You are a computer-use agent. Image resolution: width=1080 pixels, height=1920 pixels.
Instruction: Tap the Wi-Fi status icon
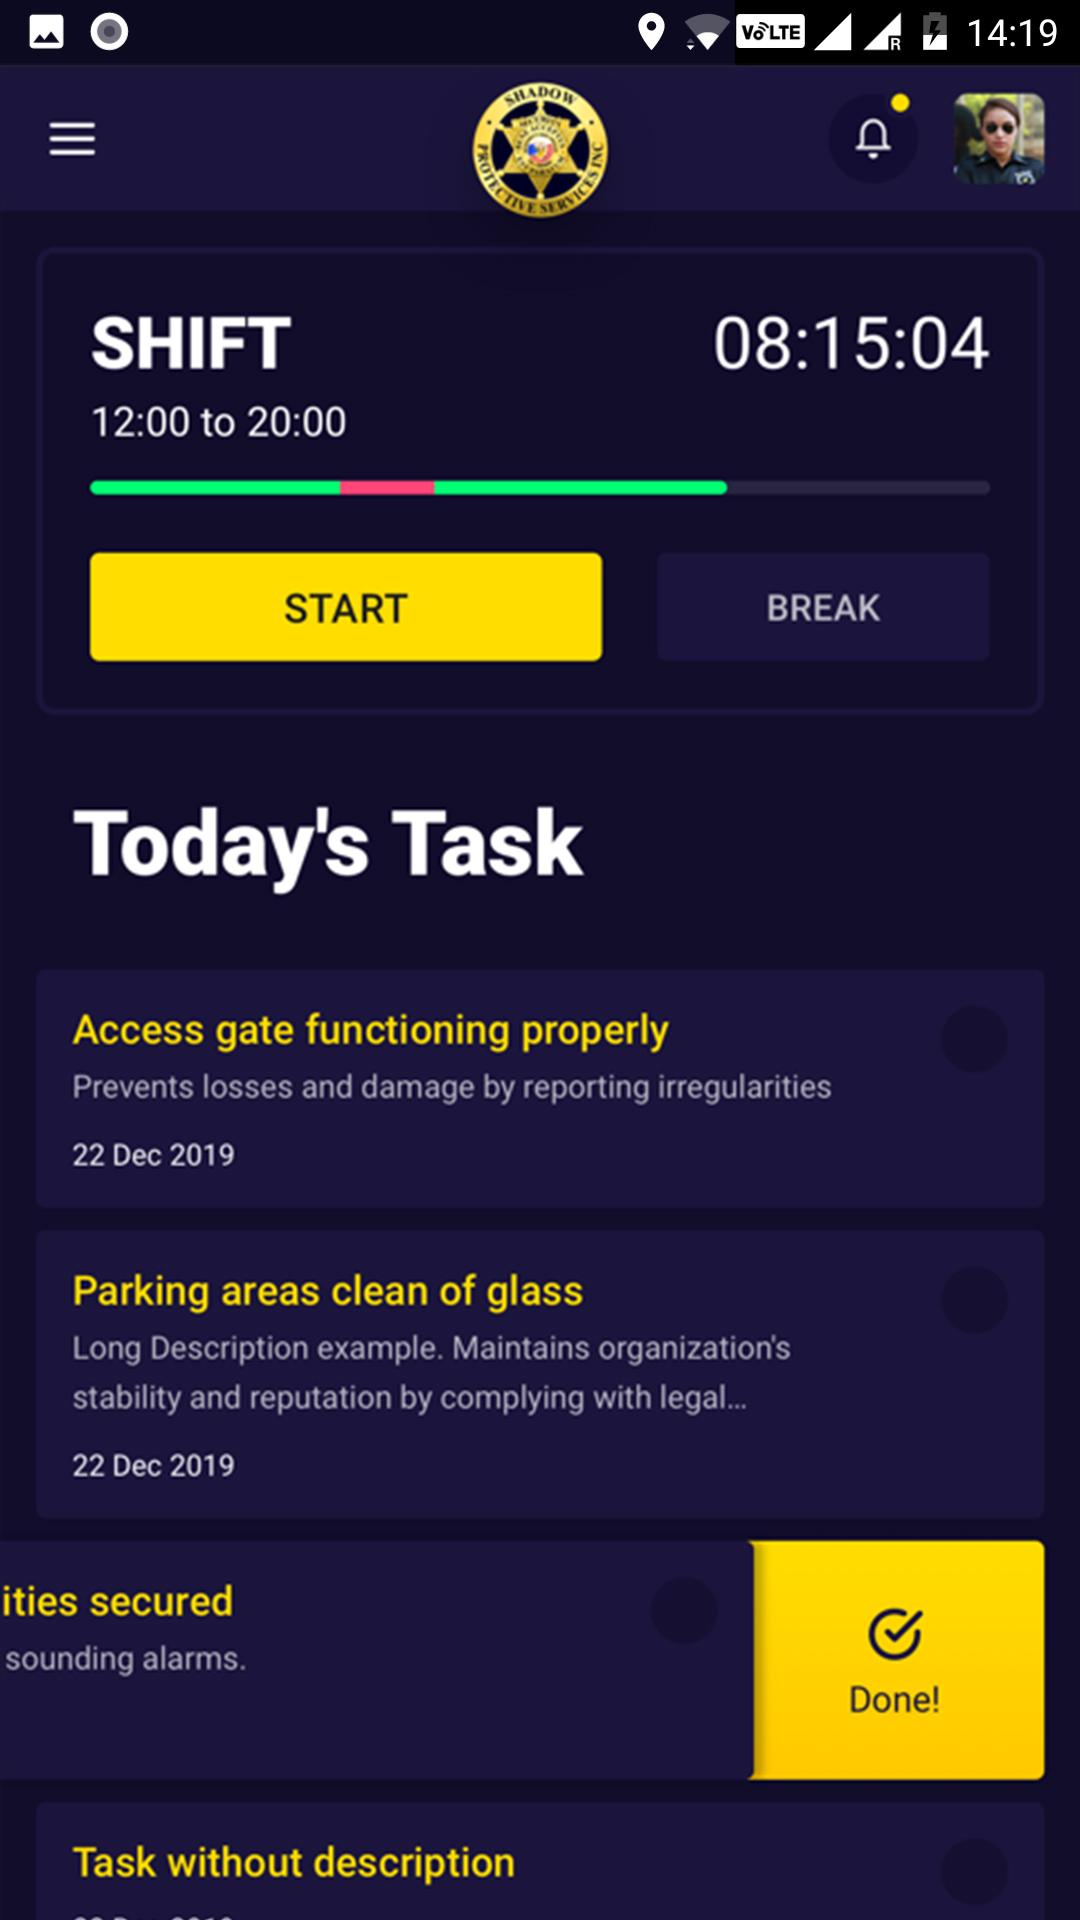click(x=706, y=32)
